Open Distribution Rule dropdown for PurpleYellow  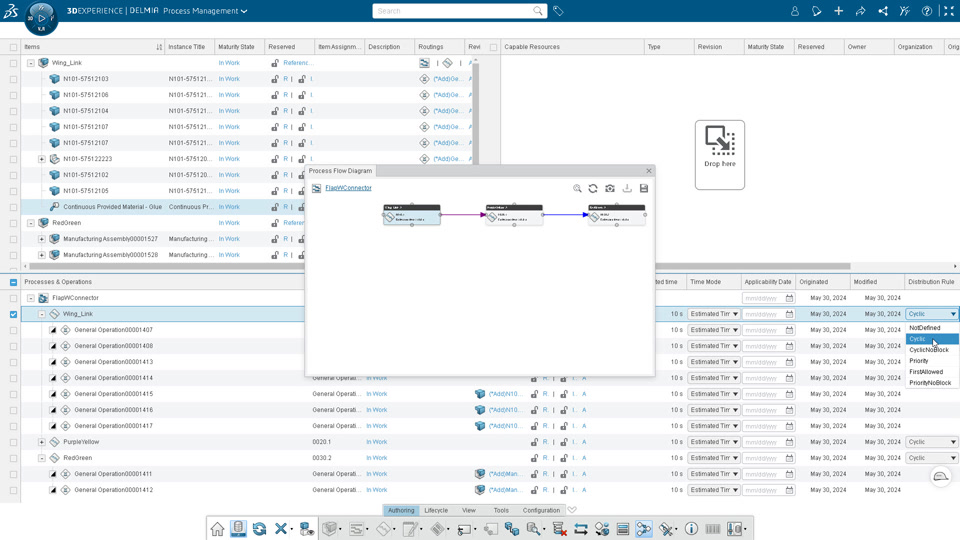point(931,442)
